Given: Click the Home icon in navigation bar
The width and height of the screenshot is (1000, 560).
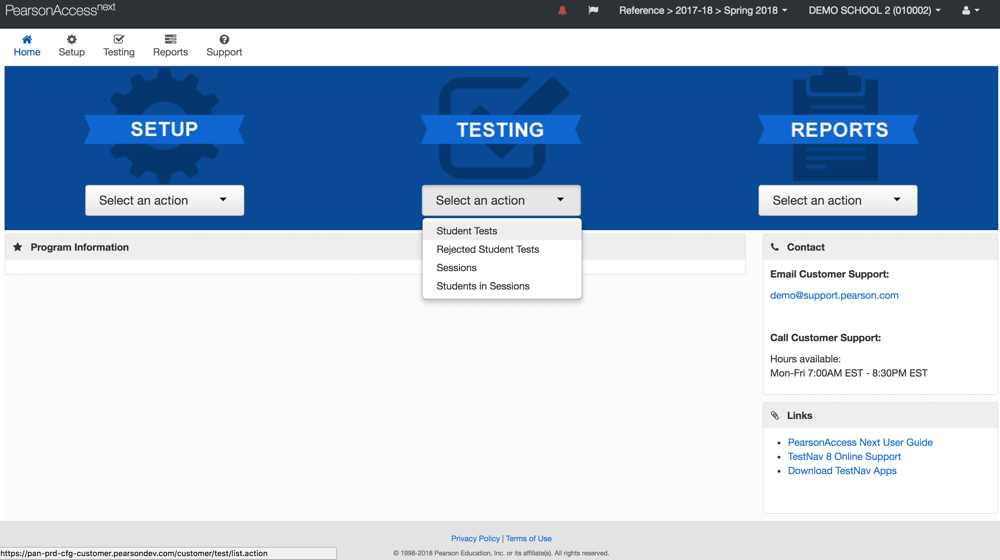Looking at the screenshot, I should click(x=27, y=40).
